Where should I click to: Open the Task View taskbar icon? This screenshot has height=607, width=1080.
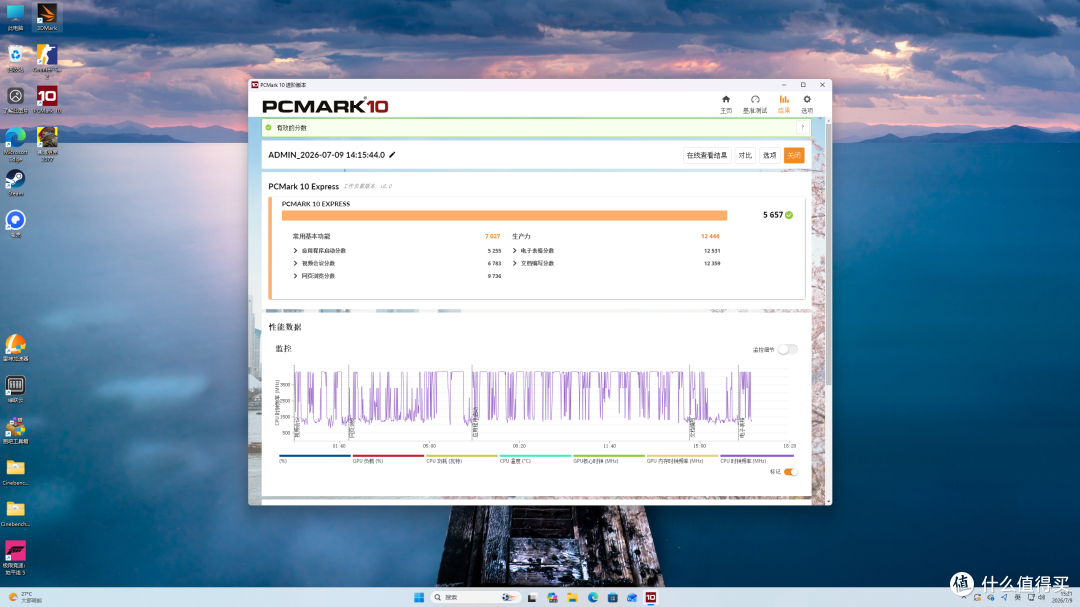[532, 597]
